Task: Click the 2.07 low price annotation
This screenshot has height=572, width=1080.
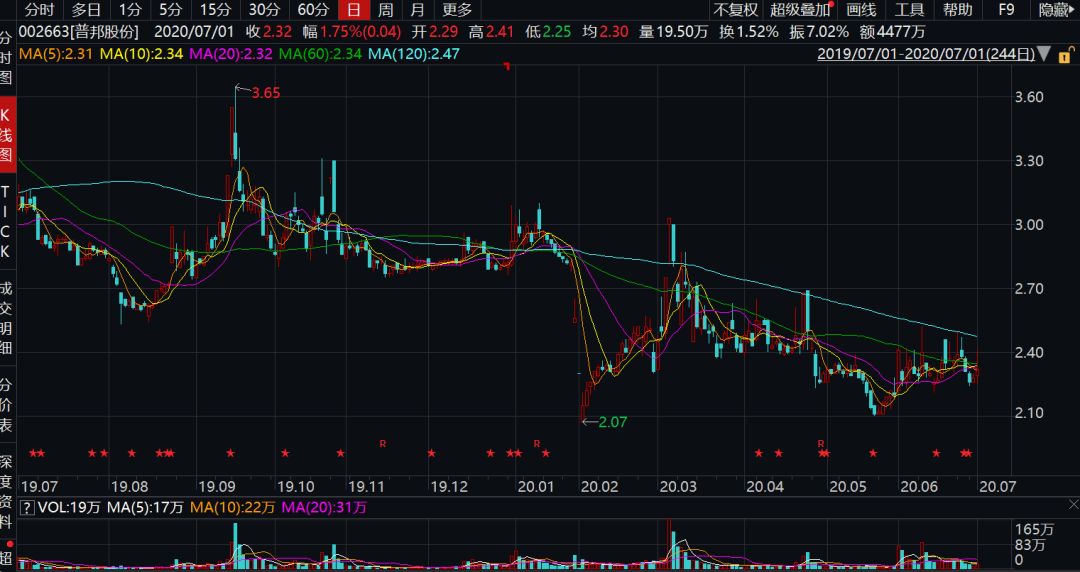Action: point(612,423)
